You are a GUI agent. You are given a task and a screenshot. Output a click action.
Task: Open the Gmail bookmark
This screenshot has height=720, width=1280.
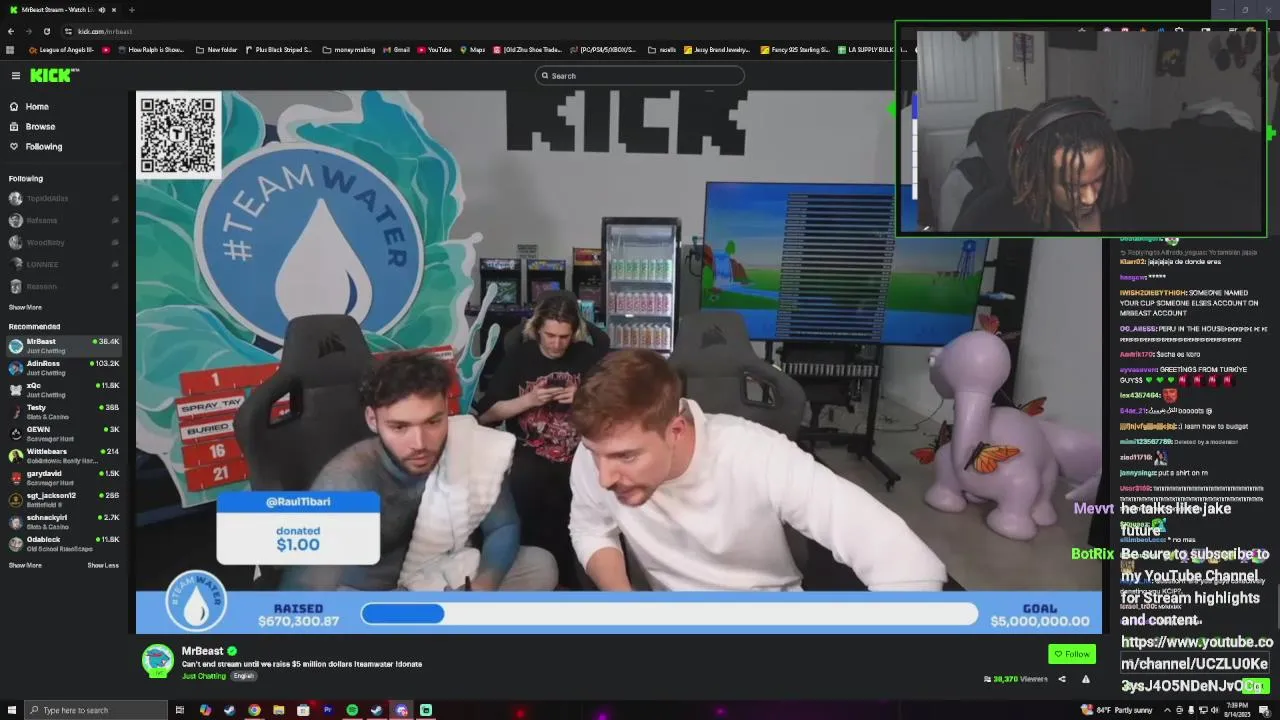pyautogui.click(x=397, y=49)
